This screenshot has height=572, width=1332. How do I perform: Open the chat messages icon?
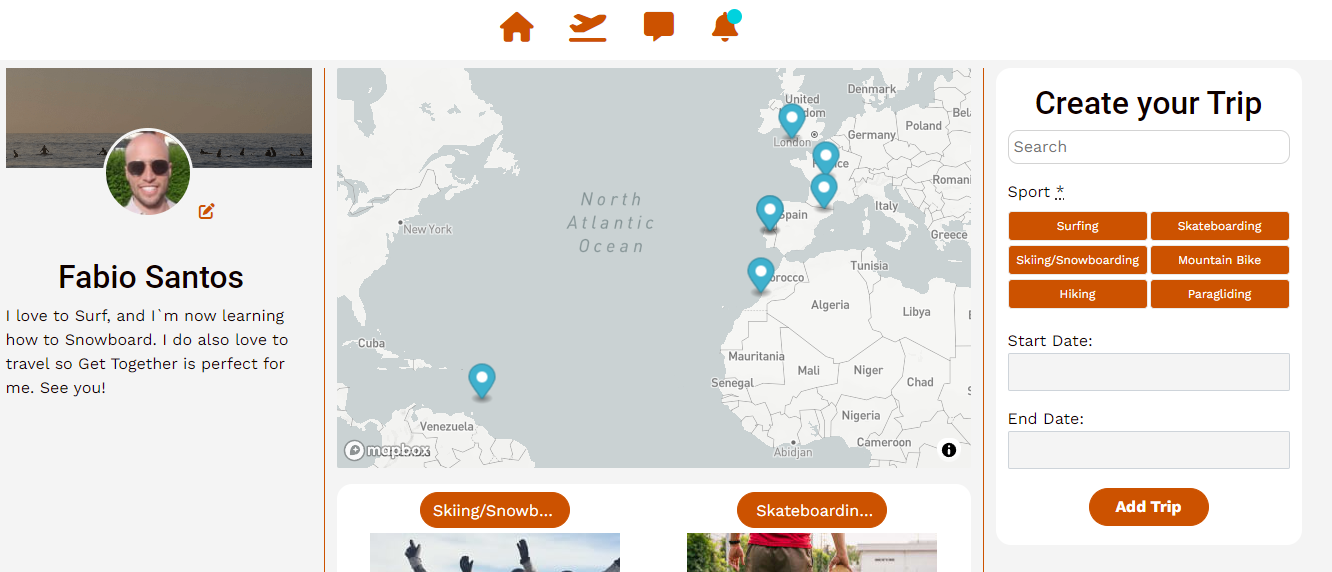tap(658, 27)
